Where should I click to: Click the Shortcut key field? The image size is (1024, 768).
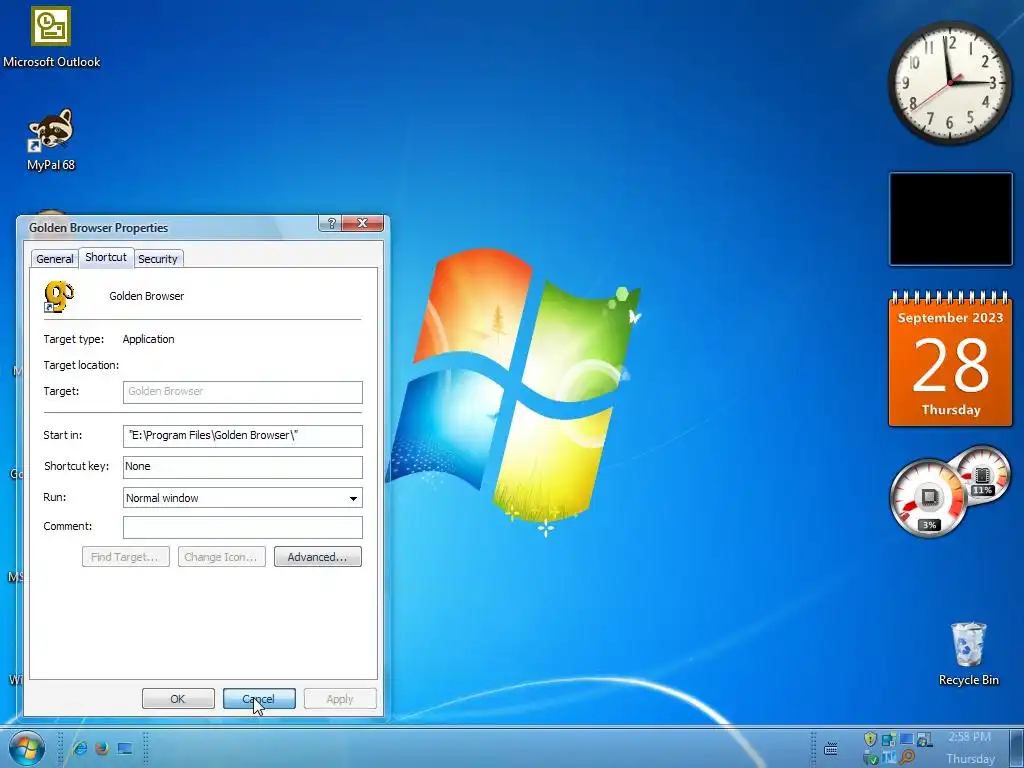click(x=242, y=466)
